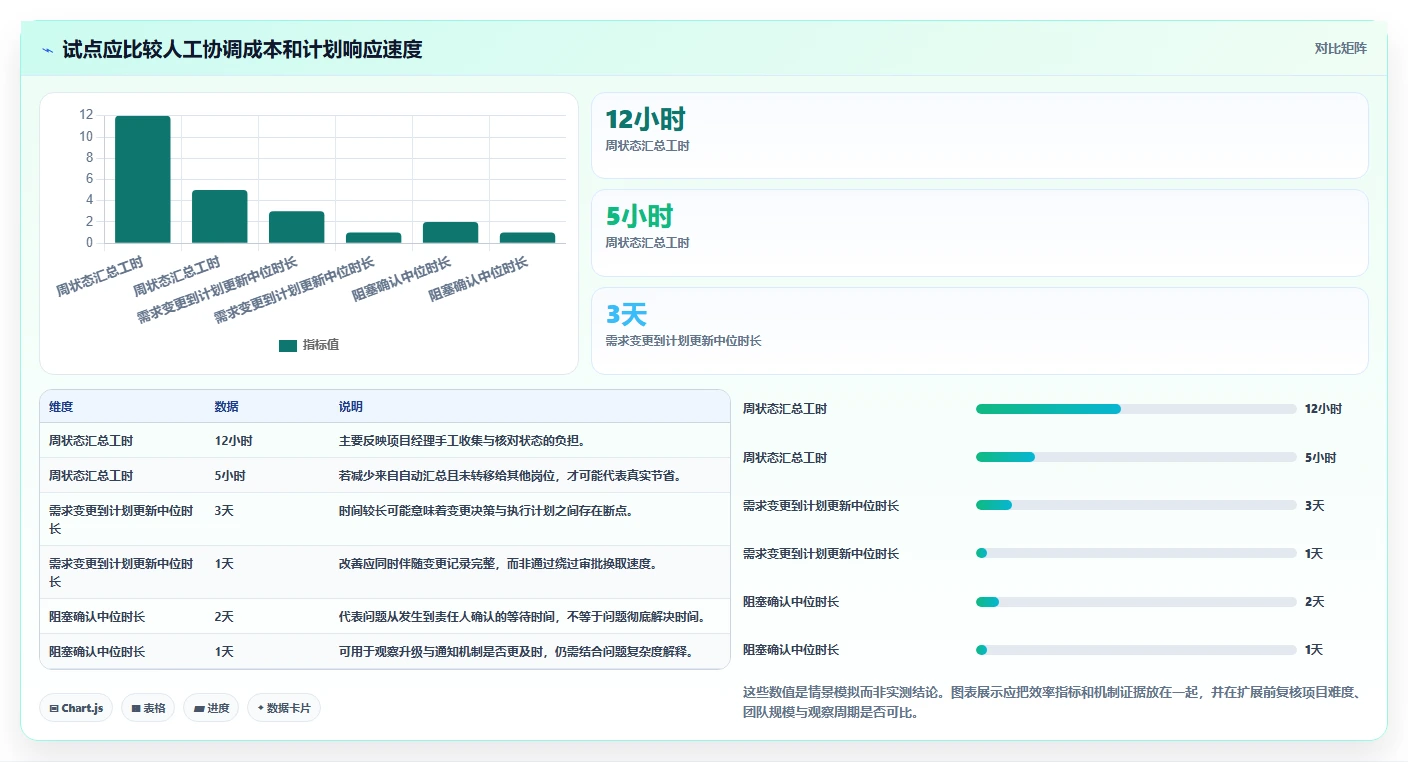Click the 12小时 value beside the top progress bar
The height and width of the screenshot is (762, 1408).
(x=1323, y=409)
